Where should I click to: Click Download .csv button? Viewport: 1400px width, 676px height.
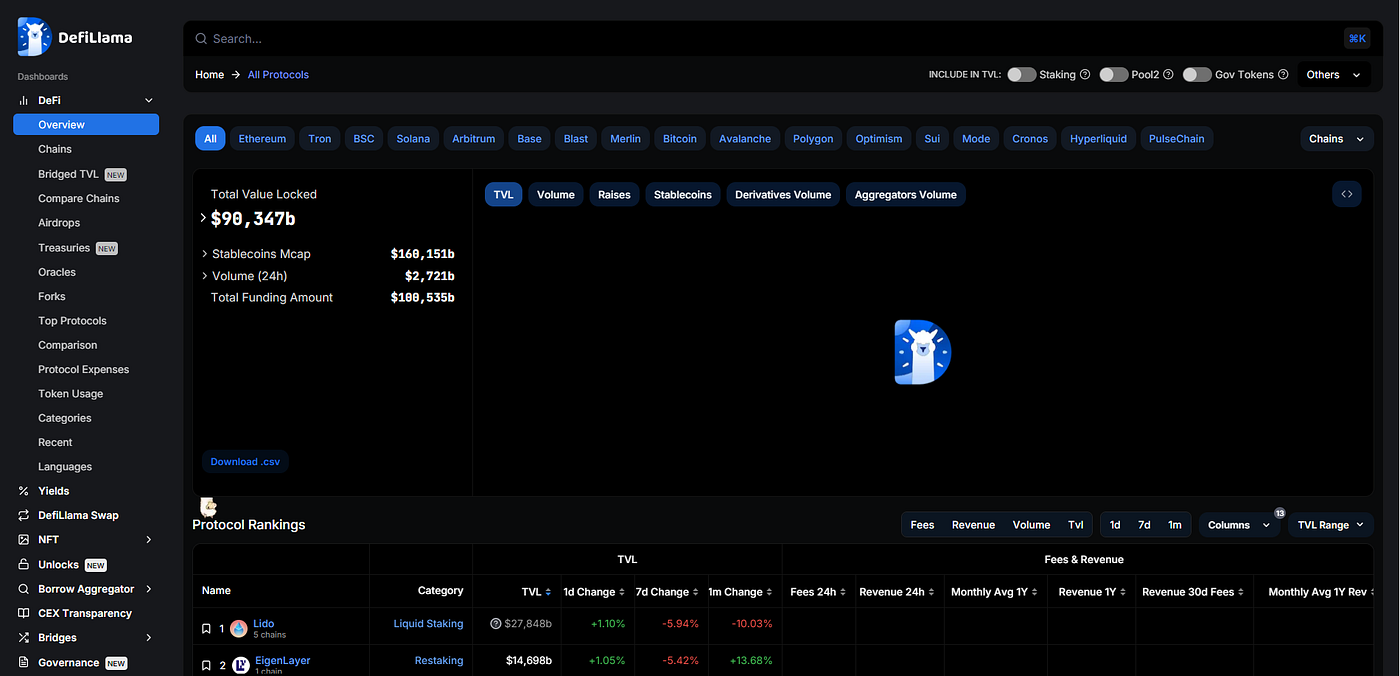(245, 462)
